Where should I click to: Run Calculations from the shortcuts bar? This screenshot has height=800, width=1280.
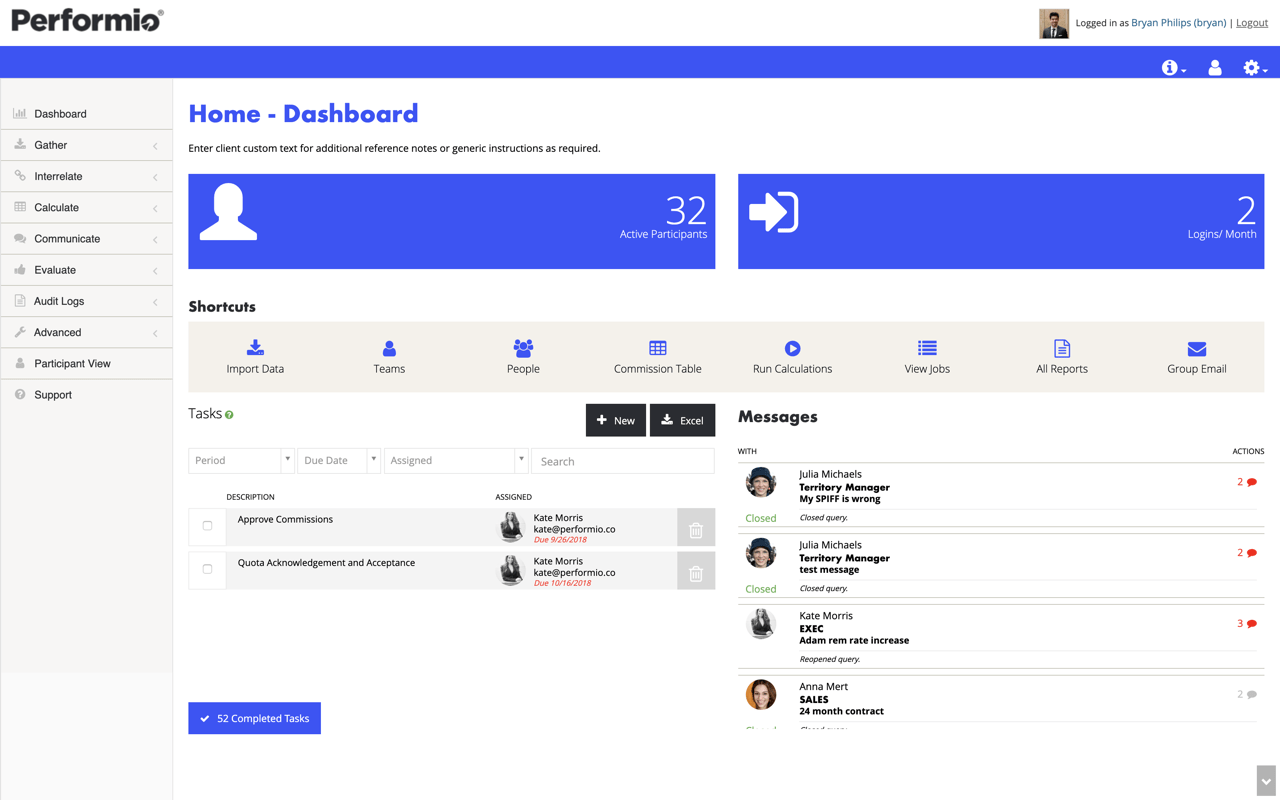(x=792, y=356)
